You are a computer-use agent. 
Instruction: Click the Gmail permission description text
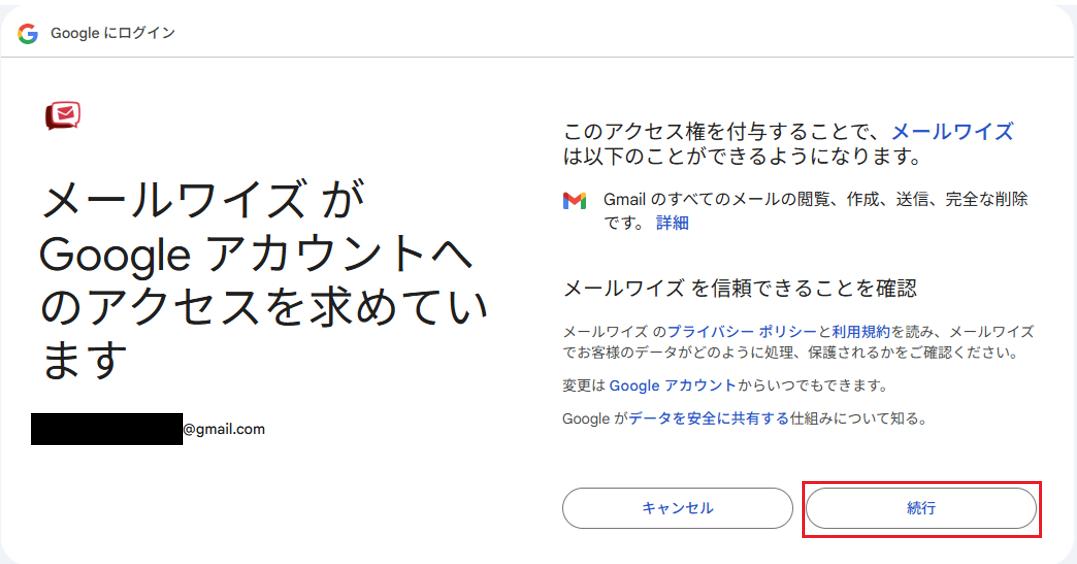815,200
